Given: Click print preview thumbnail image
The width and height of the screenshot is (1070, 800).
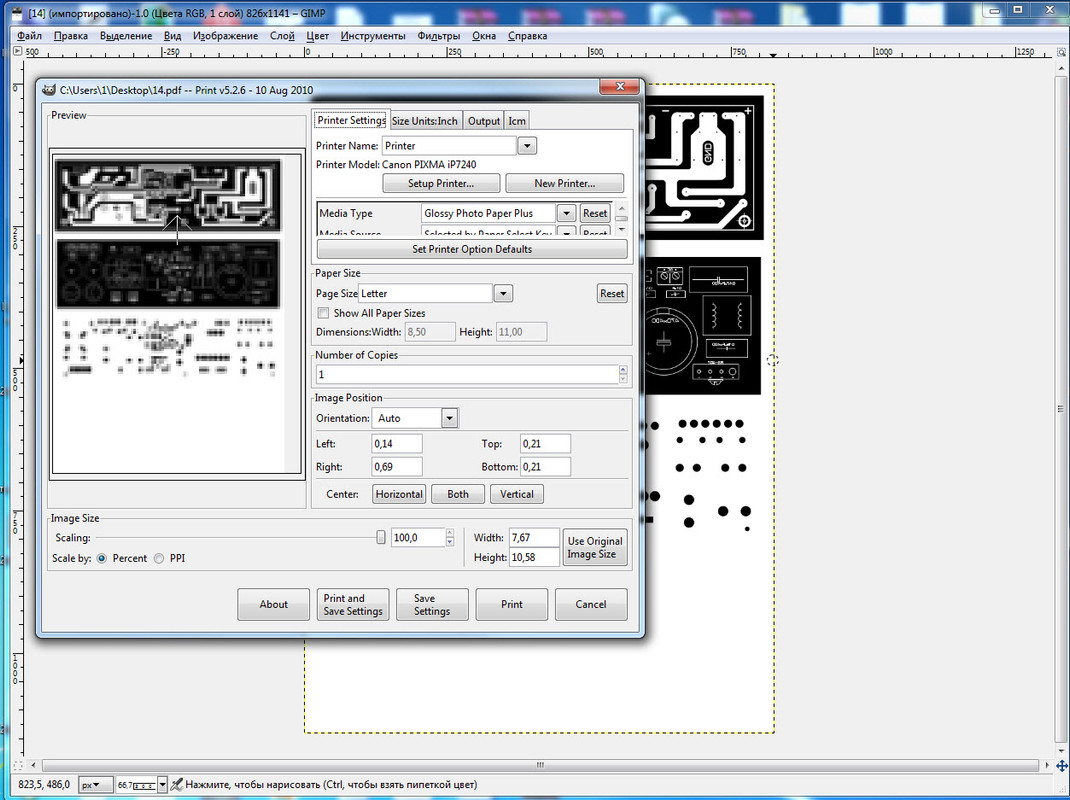Looking at the screenshot, I should [x=177, y=314].
